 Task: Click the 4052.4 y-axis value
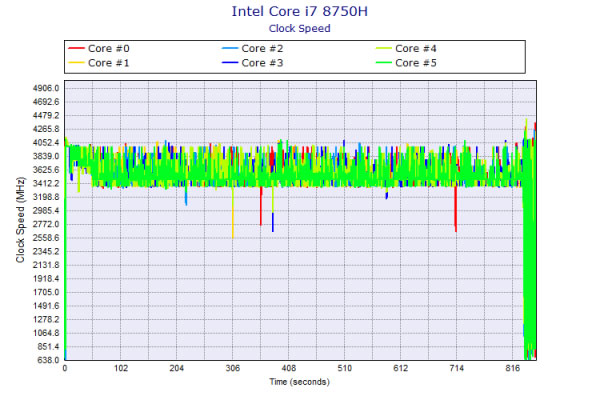[46, 143]
